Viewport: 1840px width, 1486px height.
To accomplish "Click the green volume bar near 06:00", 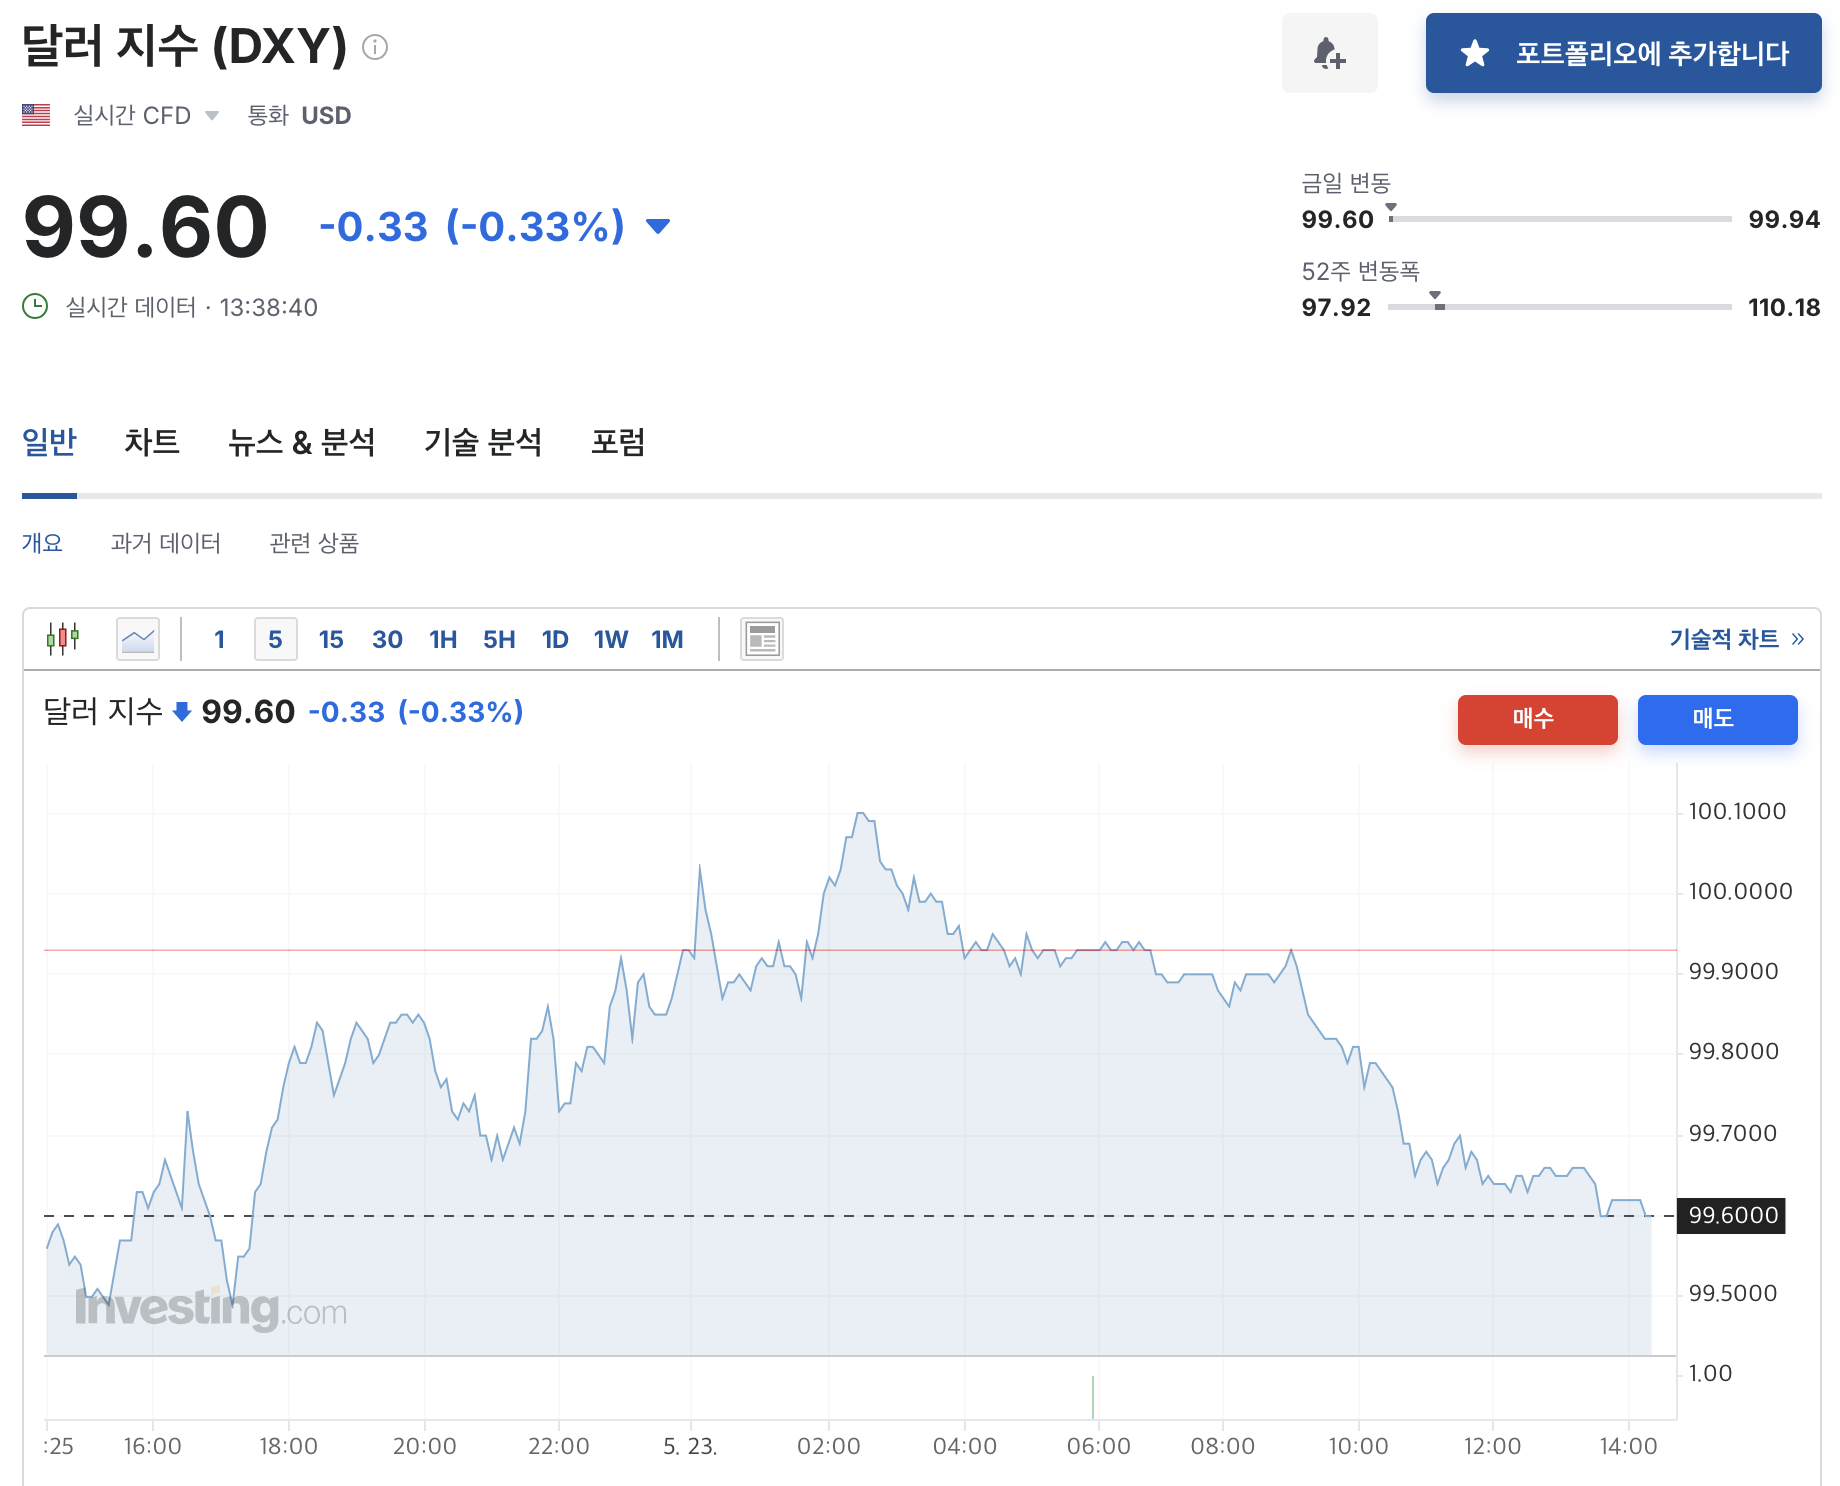I will (x=1093, y=1397).
